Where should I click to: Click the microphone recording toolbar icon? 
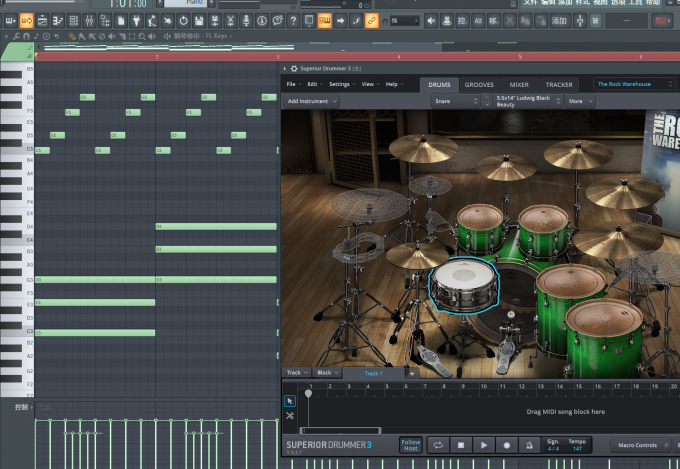(246, 20)
